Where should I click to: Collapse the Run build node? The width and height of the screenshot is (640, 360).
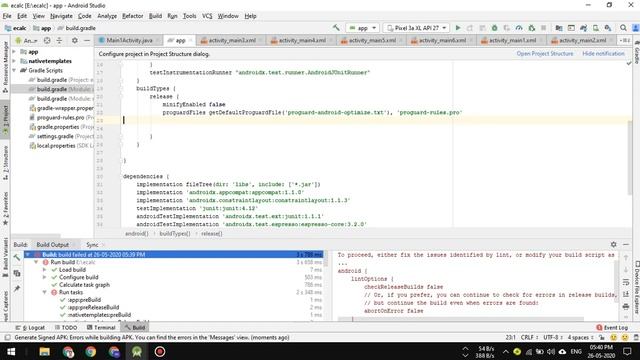(x=36, y=262)
